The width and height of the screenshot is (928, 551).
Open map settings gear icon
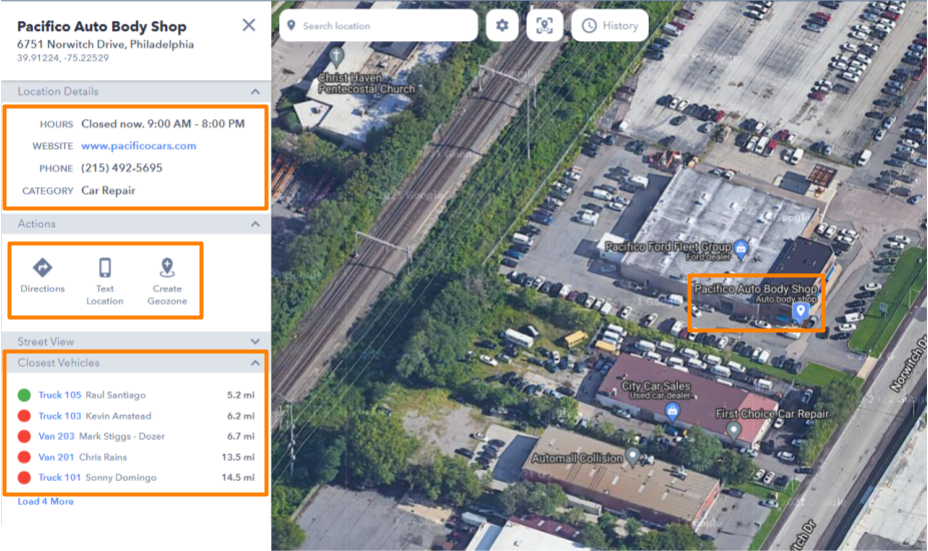(x=502, y=25)
